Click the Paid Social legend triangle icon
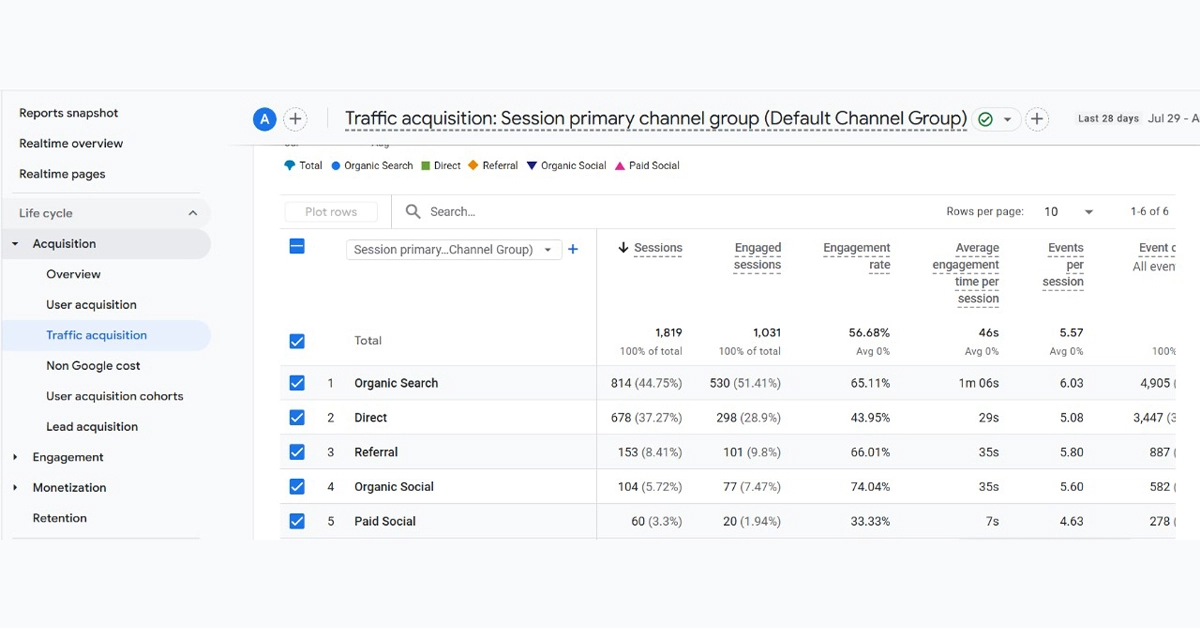This screenshot has width=1200, height=628. pos(620,166)
